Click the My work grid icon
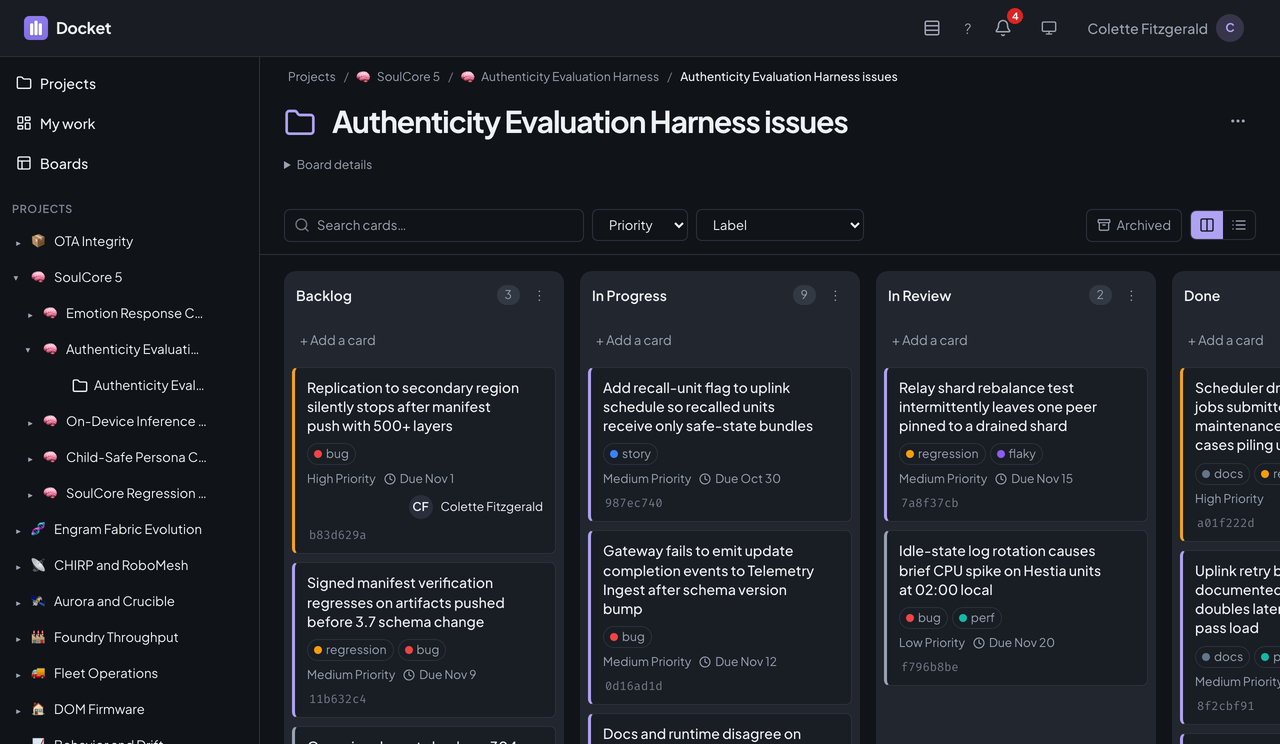The height and width of the screenshot is (744, 1280). [24, 123]
